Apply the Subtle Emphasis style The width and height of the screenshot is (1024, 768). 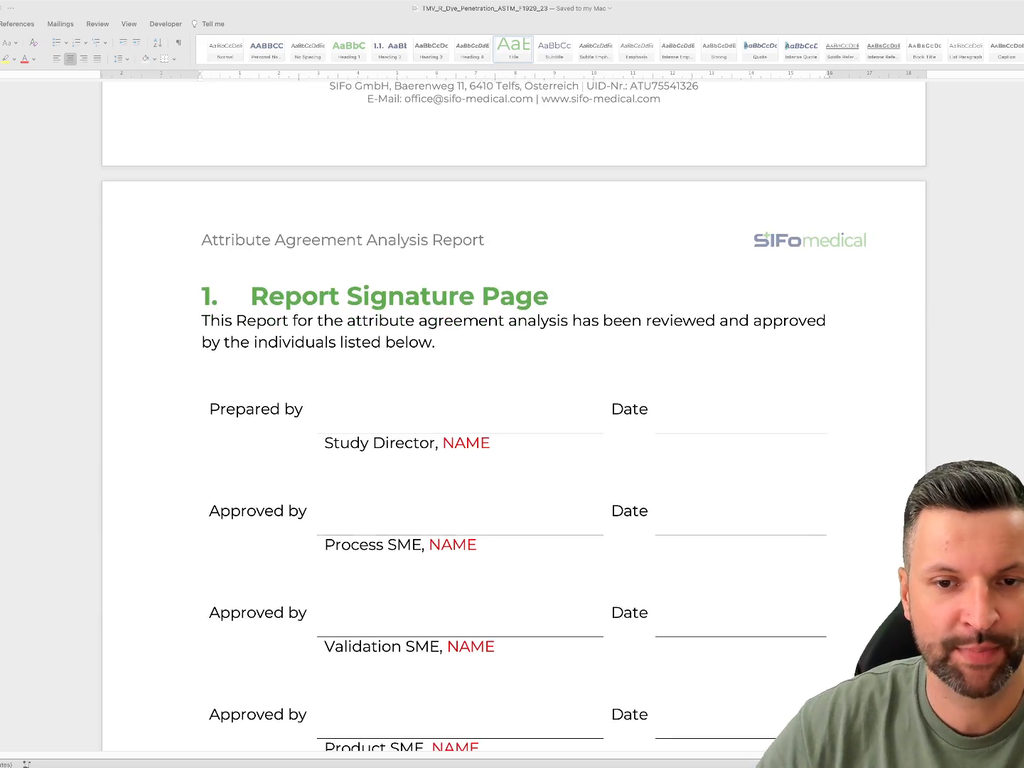(596, 50)
